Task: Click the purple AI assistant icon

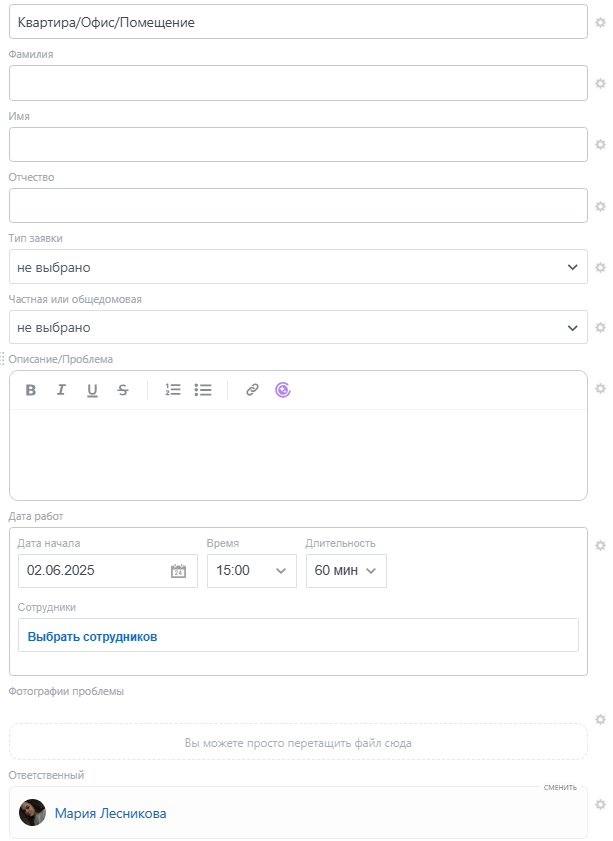Action: pyautogui.click(x=283, y=390)
